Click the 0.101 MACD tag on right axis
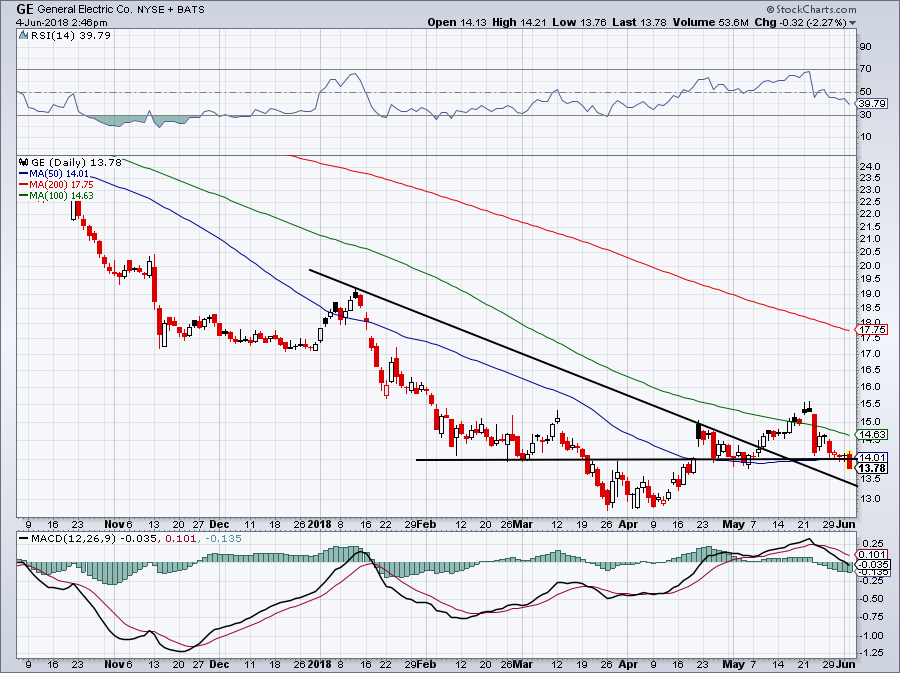 [x=872, y=554]
